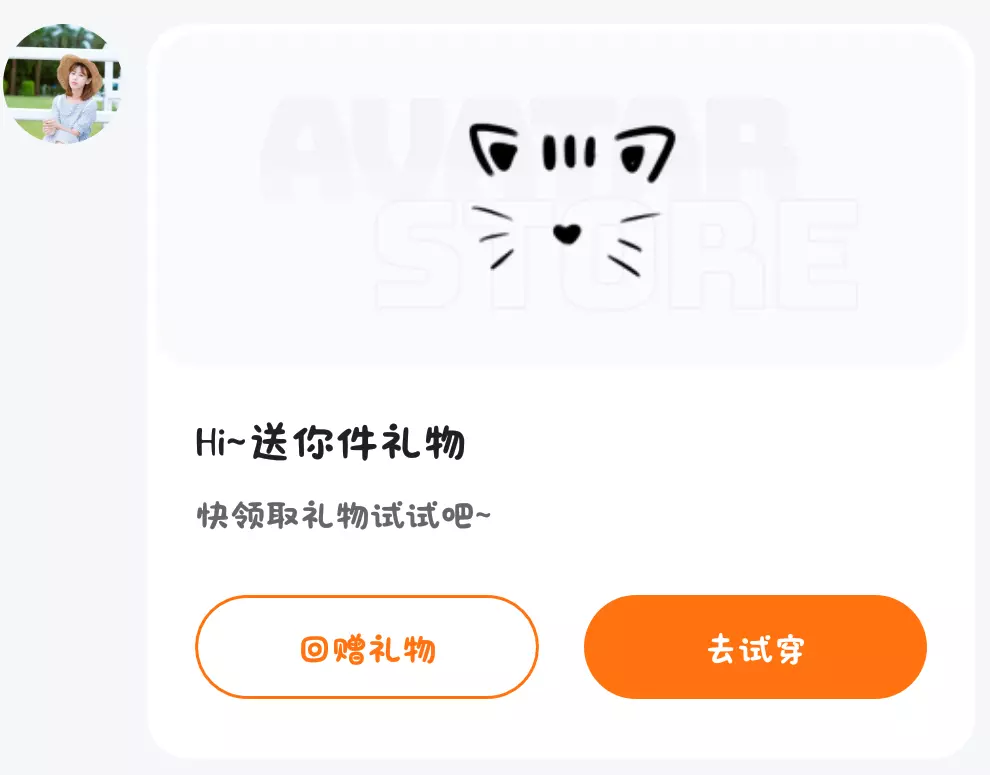Click the cat's left ear drawing
990x775 pixels.
coord(494,149)
